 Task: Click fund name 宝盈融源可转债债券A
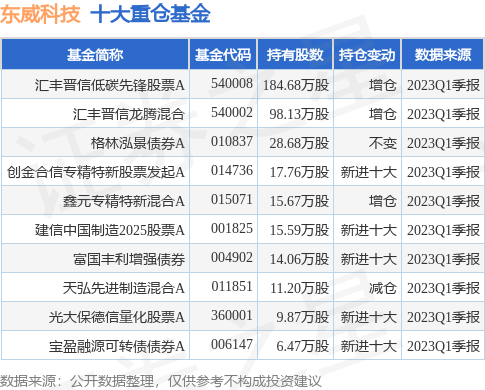117,346
